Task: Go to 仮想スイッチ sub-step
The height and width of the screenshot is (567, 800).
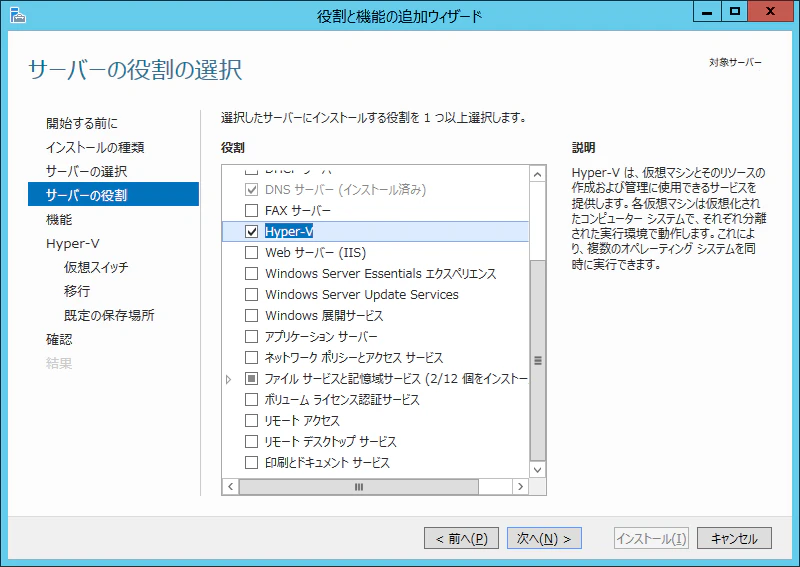Action: [96, 267]
